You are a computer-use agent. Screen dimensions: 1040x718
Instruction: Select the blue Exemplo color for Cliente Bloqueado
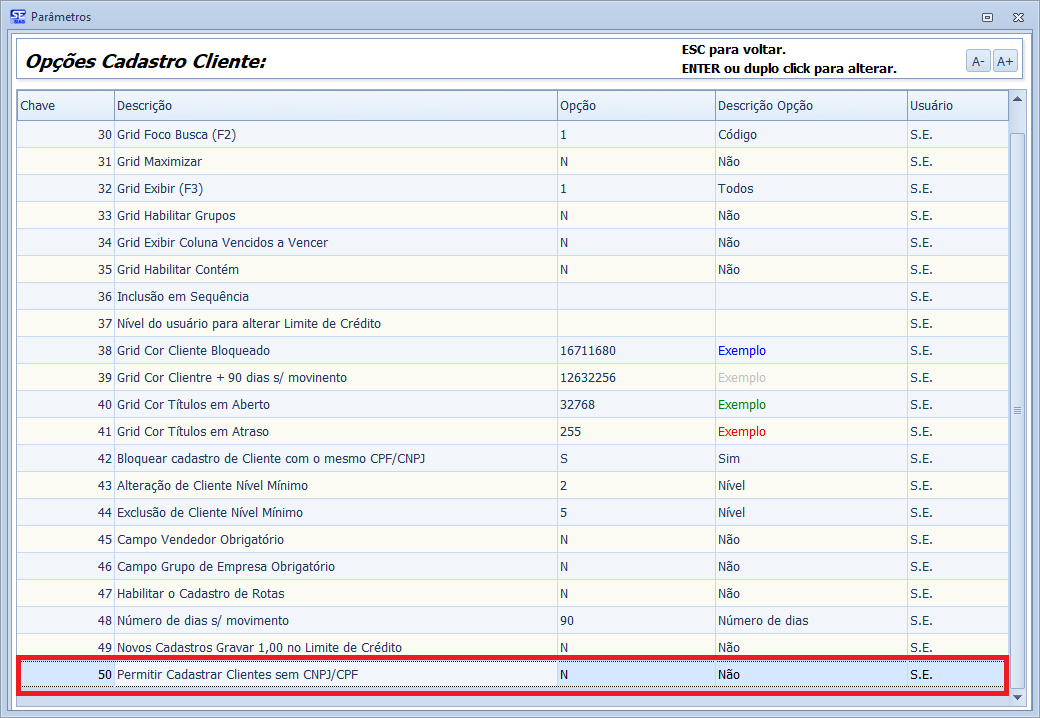point(742,351)
